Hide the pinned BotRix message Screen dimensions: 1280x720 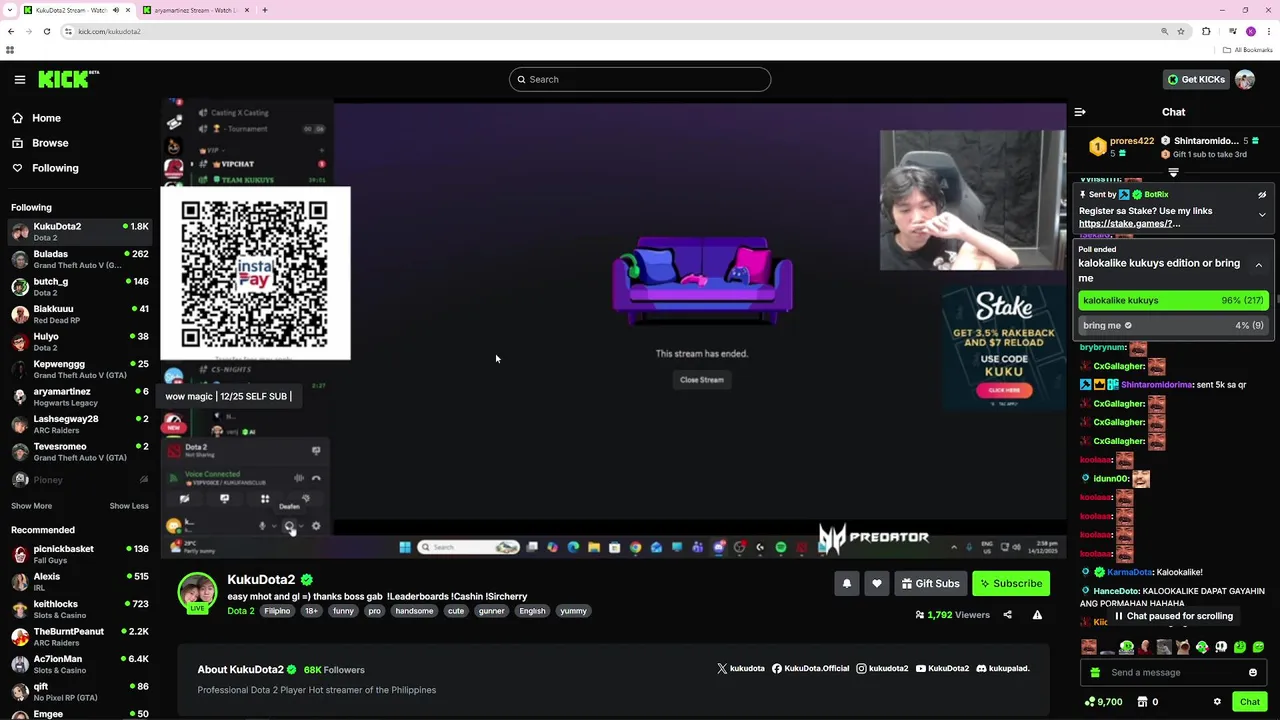pos(1262,195)
